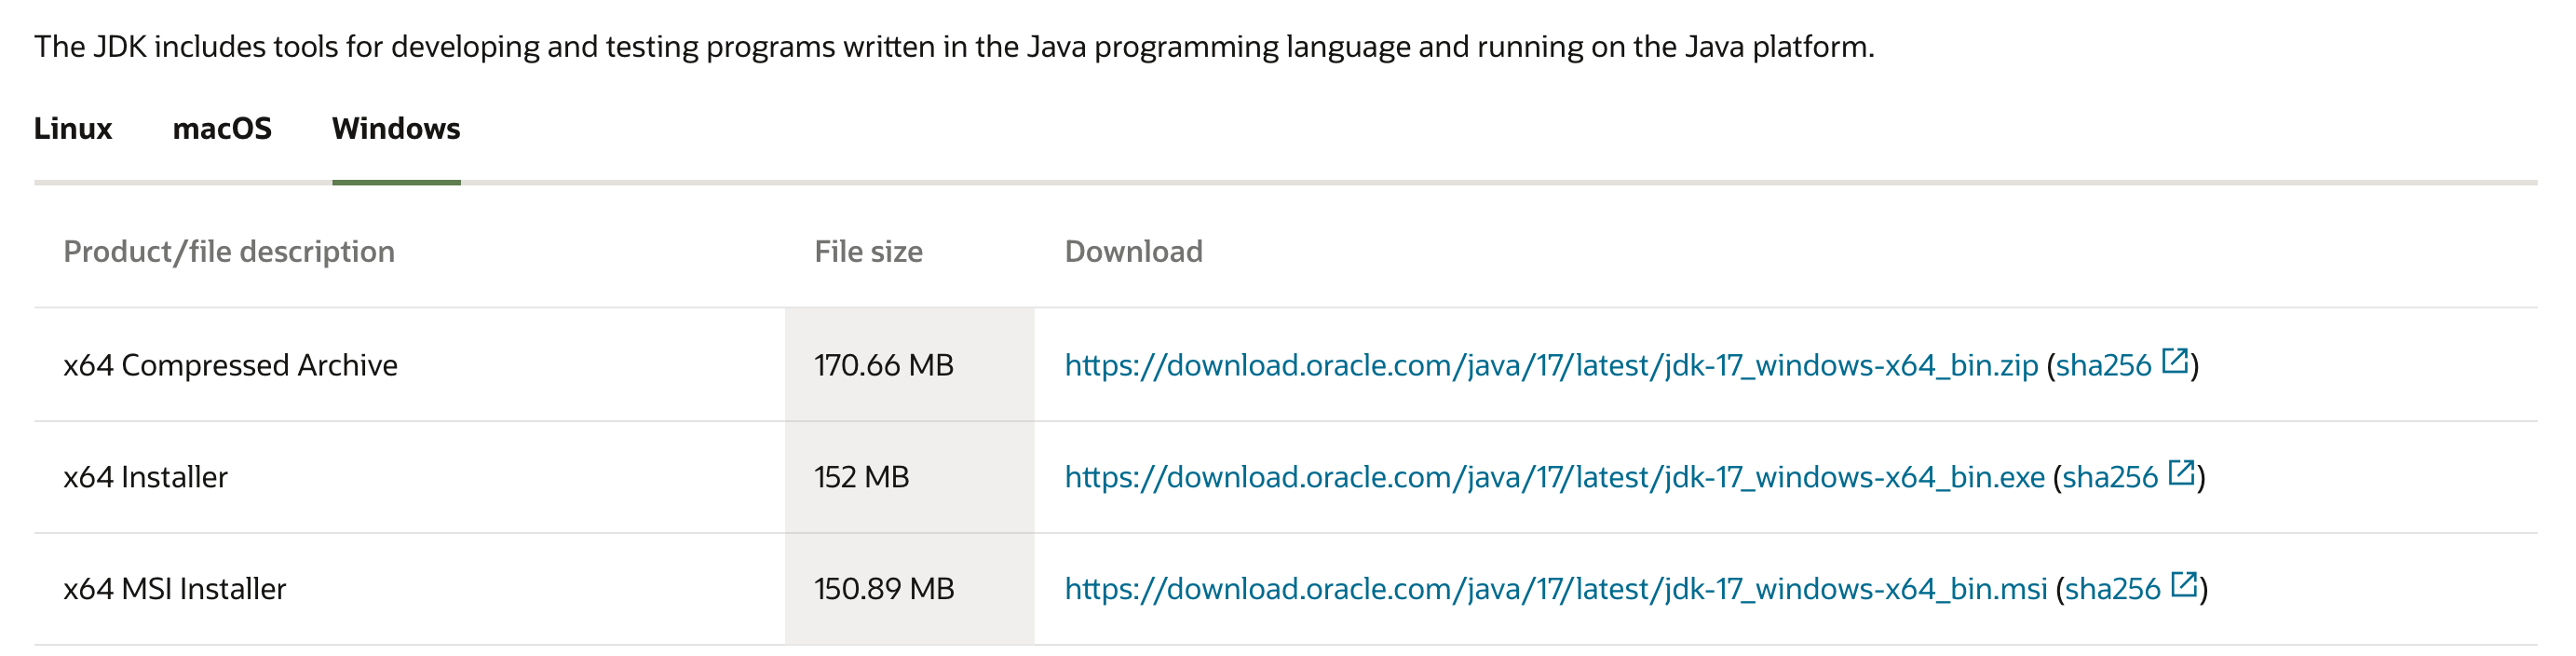Viewport: 2576px width, 656px height.
Task: Download the jdk-17 windows x64 msi installer link
Action: [1556, 590]
